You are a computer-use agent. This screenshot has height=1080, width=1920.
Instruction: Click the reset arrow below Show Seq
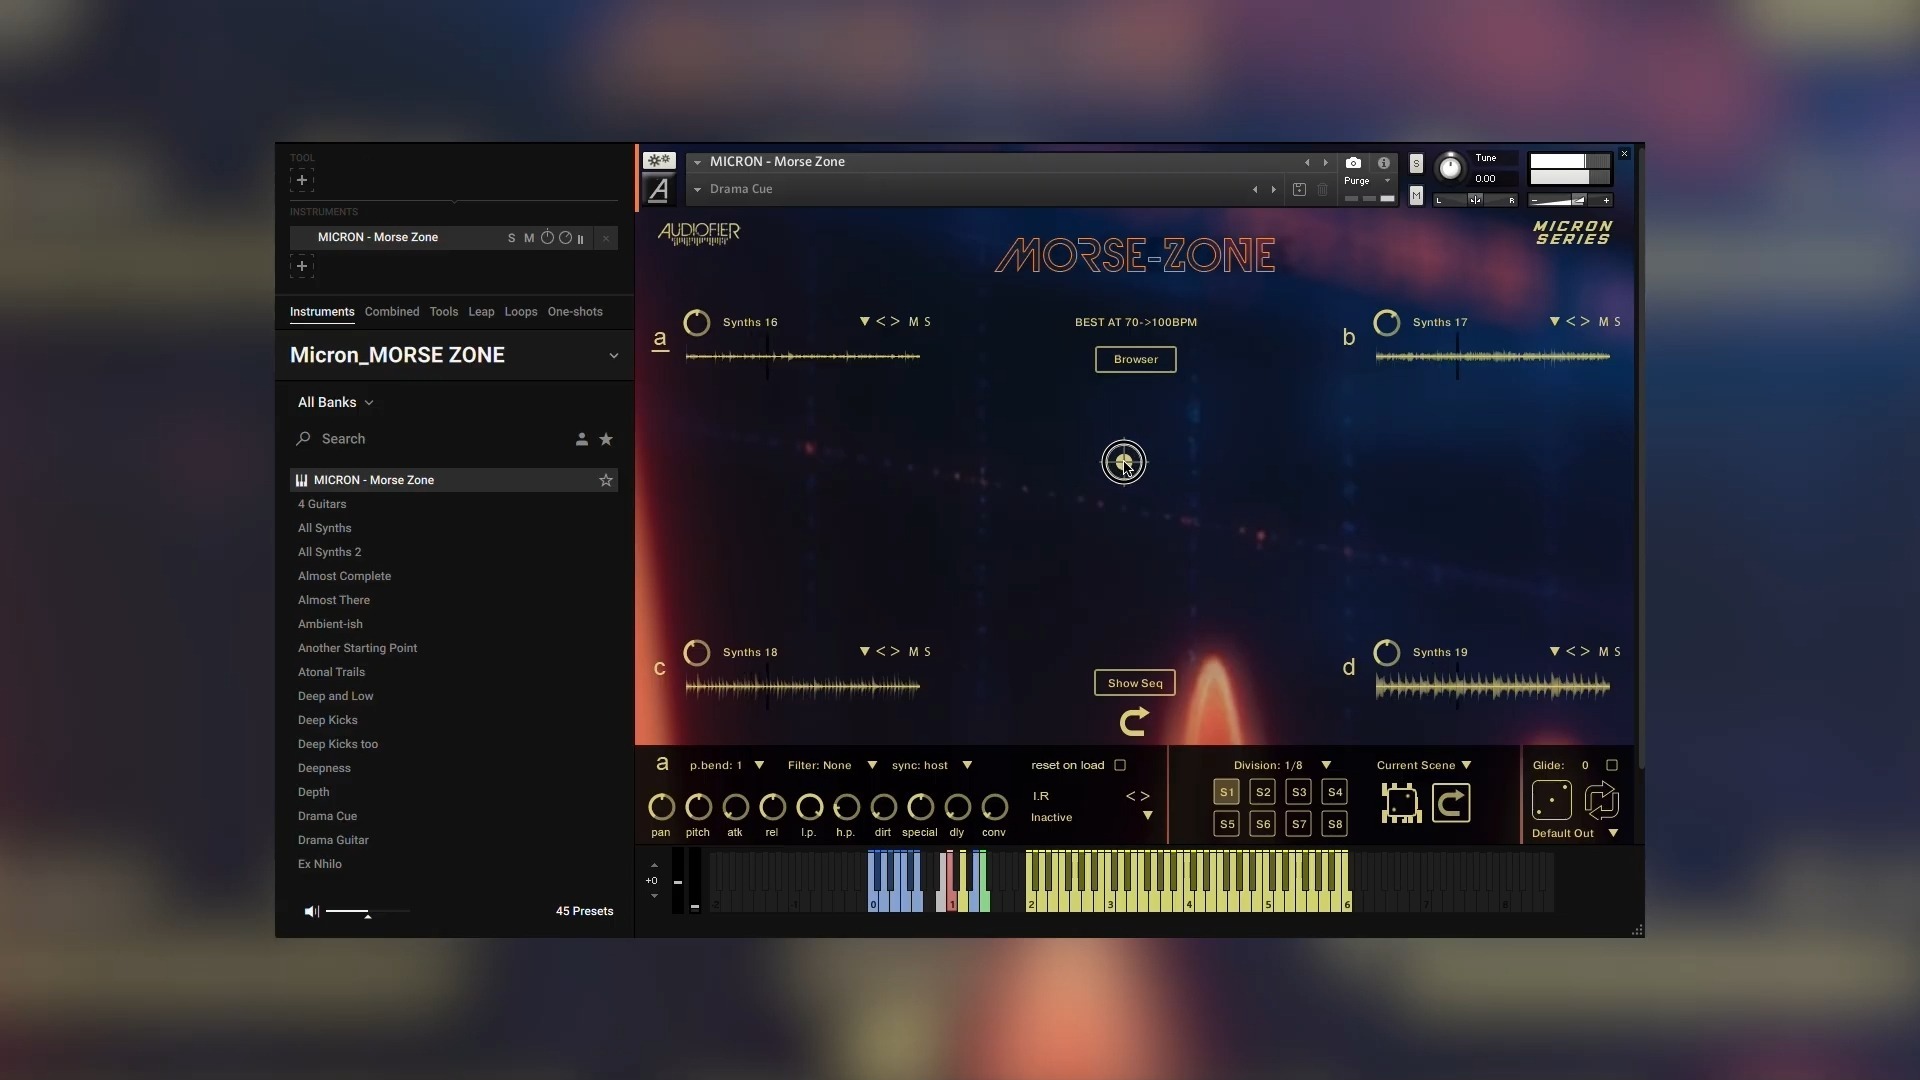click(x=1134, y=721)
